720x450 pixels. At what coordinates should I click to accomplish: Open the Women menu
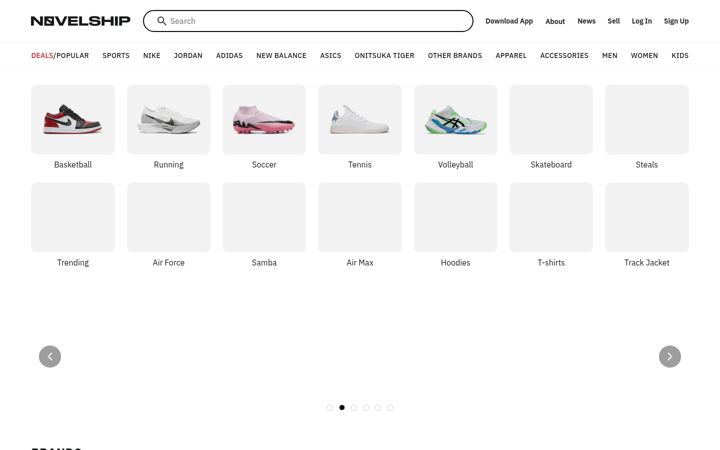(x=644, y=56)
